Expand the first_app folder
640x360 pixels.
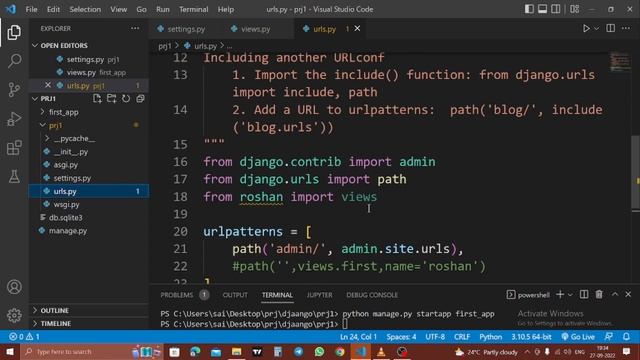tap(89, 112)
